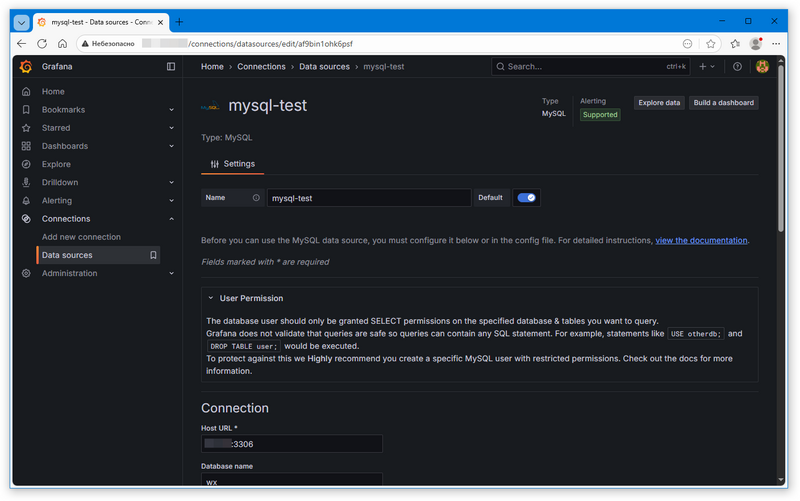Go to the Data sources breadcrumb
Image resolution: width=800 pixels, height=501 pixels.
pos(324,67)
